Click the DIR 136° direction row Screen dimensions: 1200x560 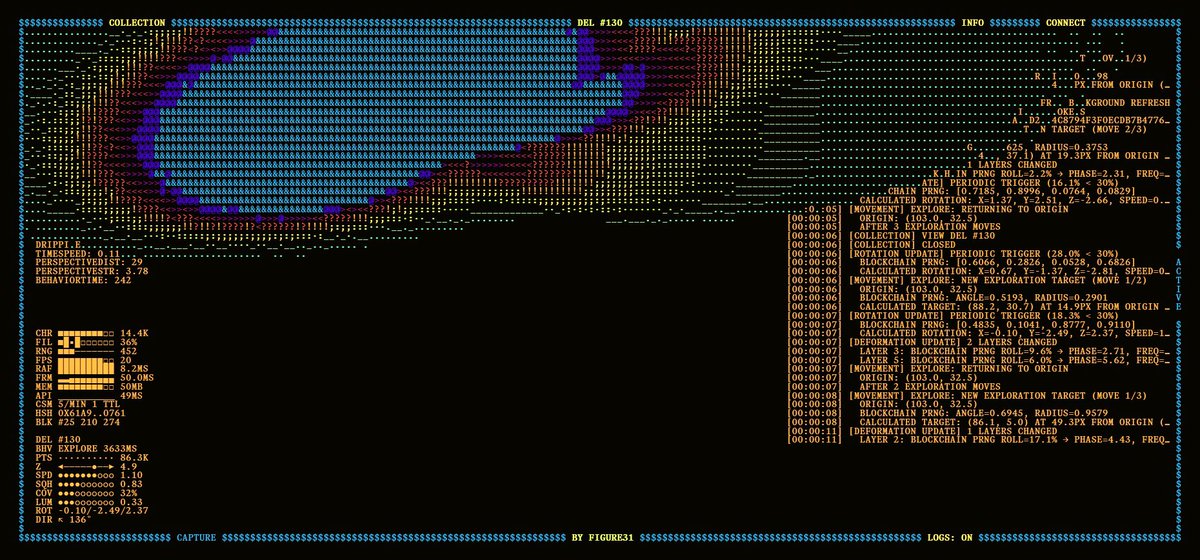coord(63,520)
